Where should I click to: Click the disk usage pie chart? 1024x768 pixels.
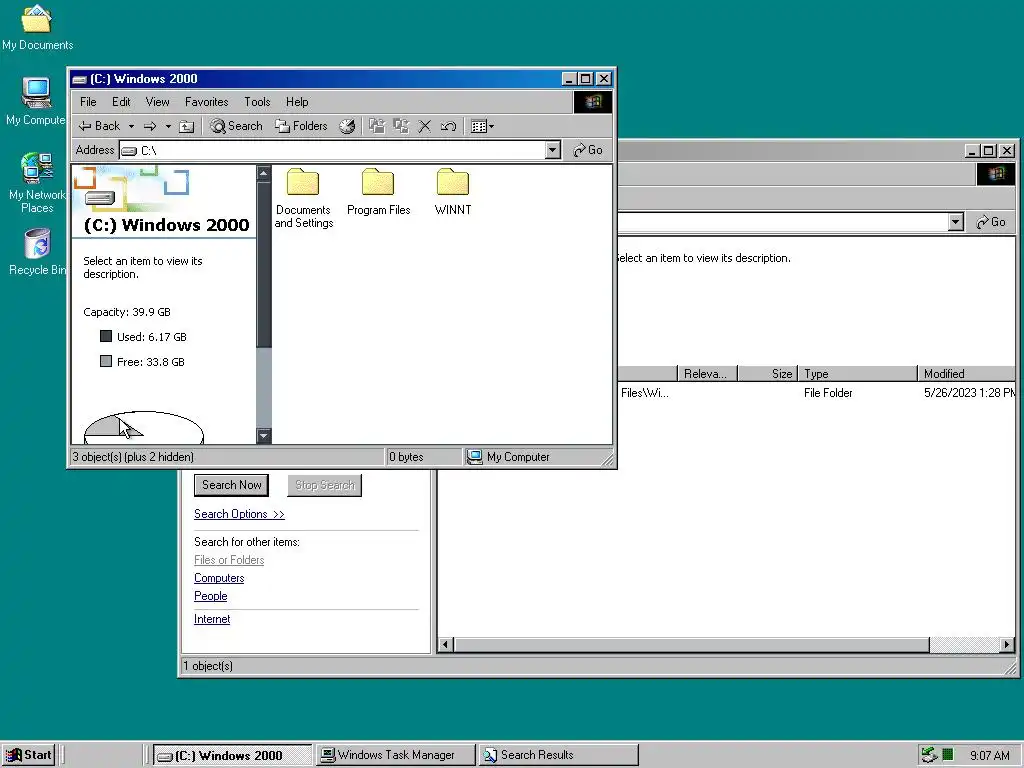click(x=144, y=428)
